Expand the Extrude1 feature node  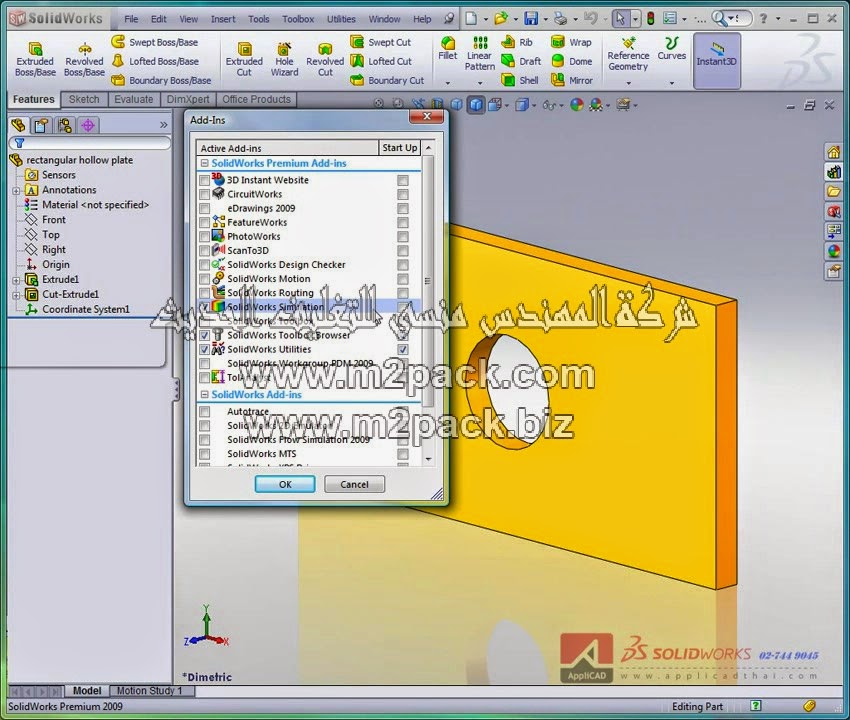coord(16,280)
